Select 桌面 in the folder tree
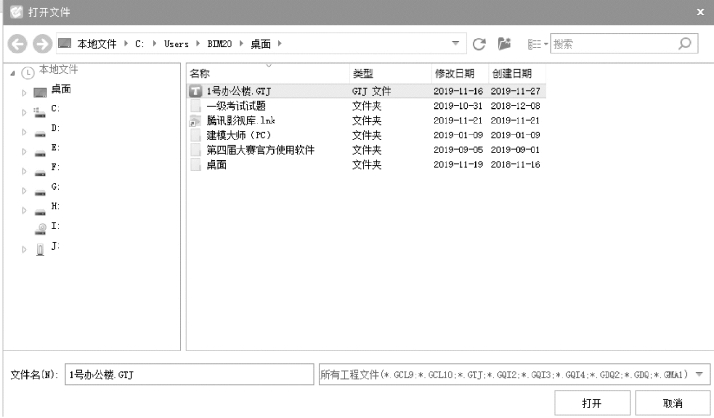Screen dimensions: 714x418 pyautogui.click(x=61, y=89)
